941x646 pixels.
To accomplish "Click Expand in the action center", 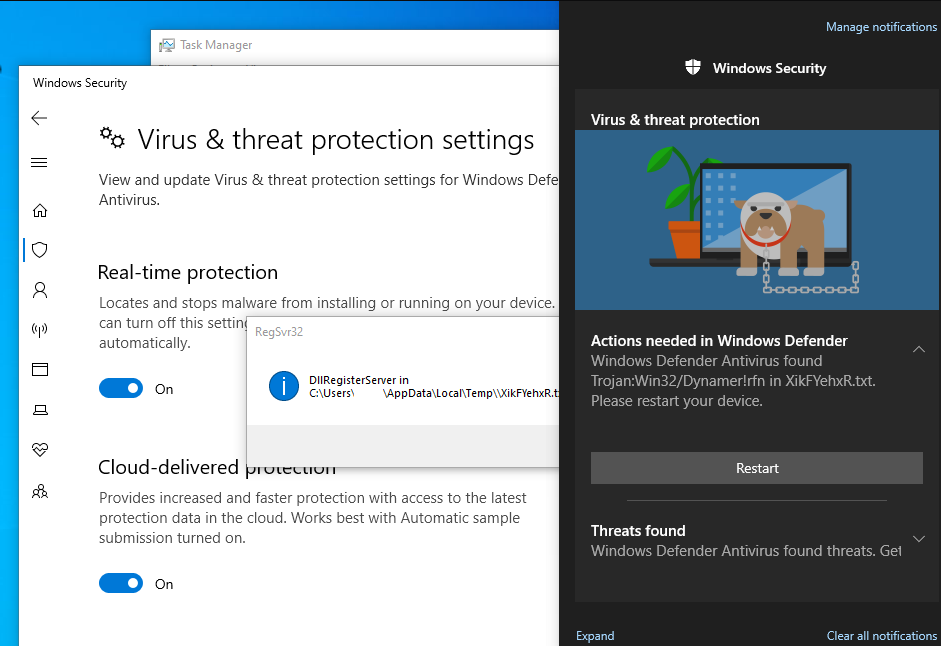I will [595, 636].
